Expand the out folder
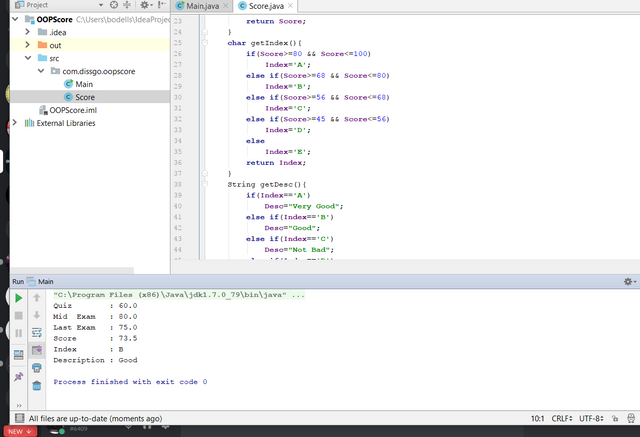The width and height of the screenshot is (640, 437). [x=27, y=44]
